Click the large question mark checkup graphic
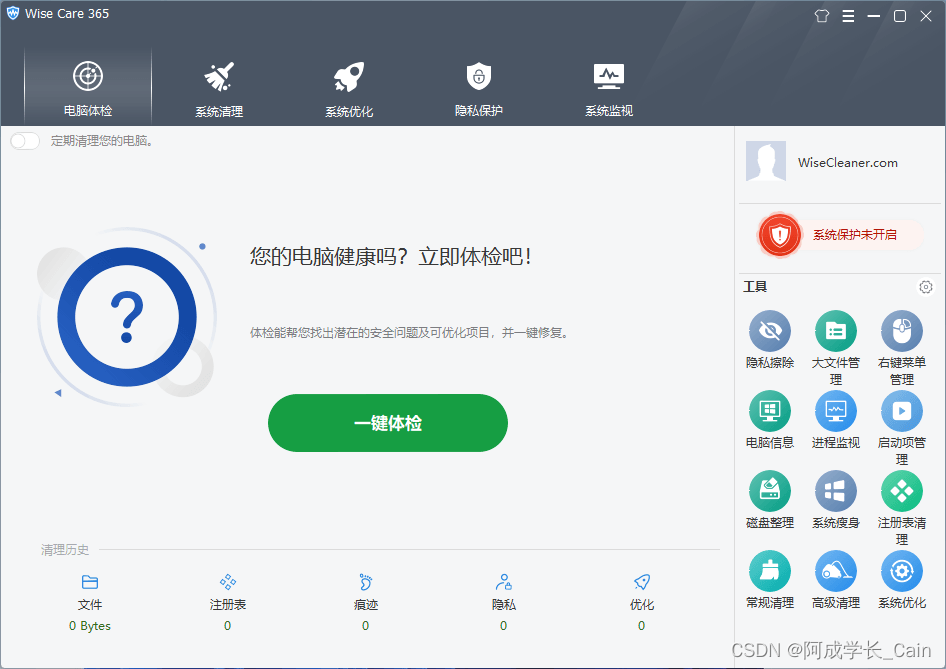This screenshot has width=946, height=669. [127, 317]
